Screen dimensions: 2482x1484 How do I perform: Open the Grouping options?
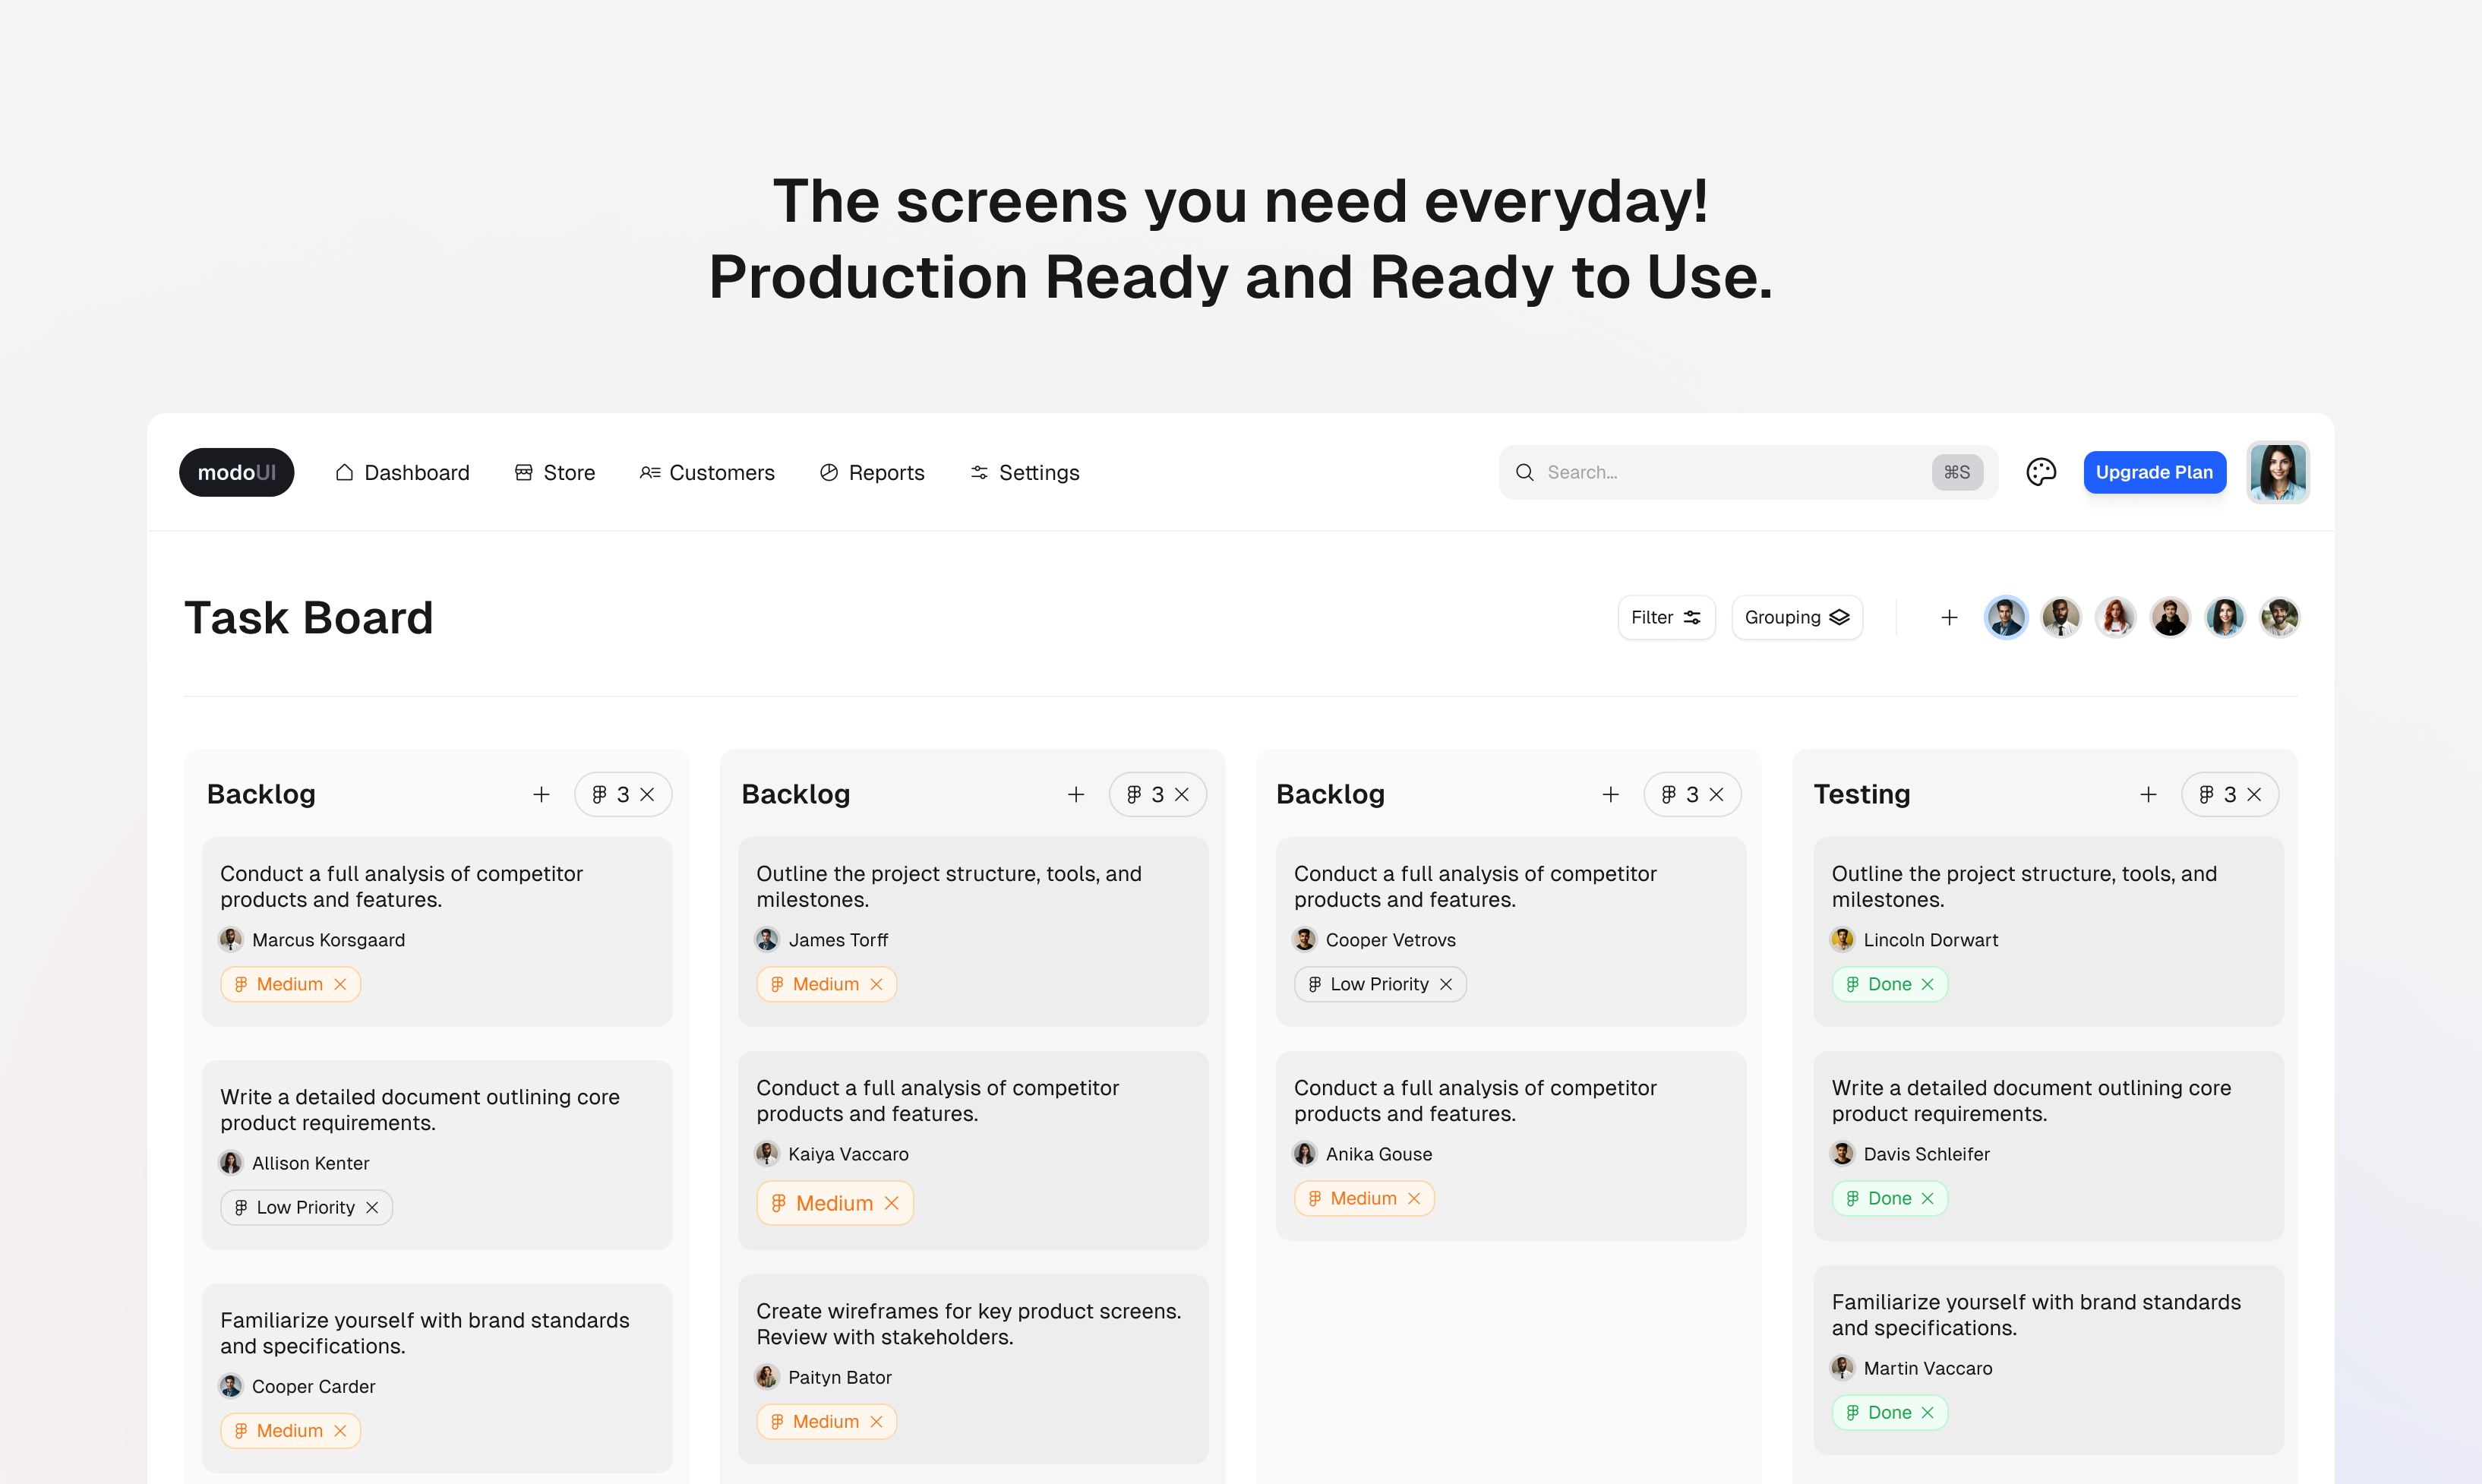coord(1796,617)
